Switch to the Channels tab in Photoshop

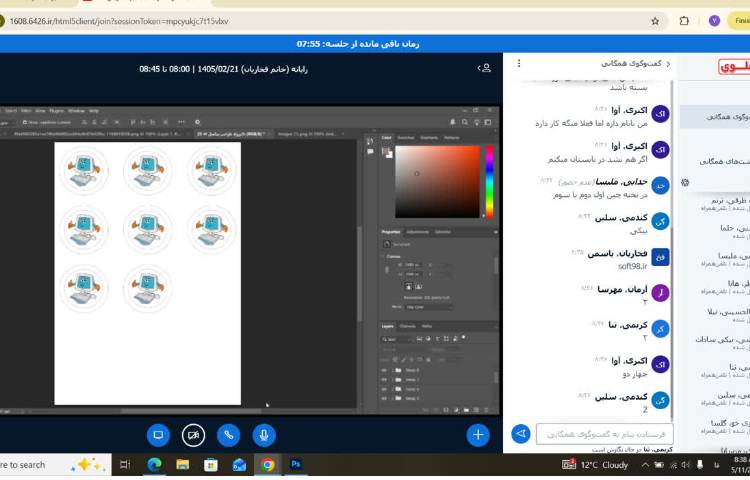pos(408,326)
